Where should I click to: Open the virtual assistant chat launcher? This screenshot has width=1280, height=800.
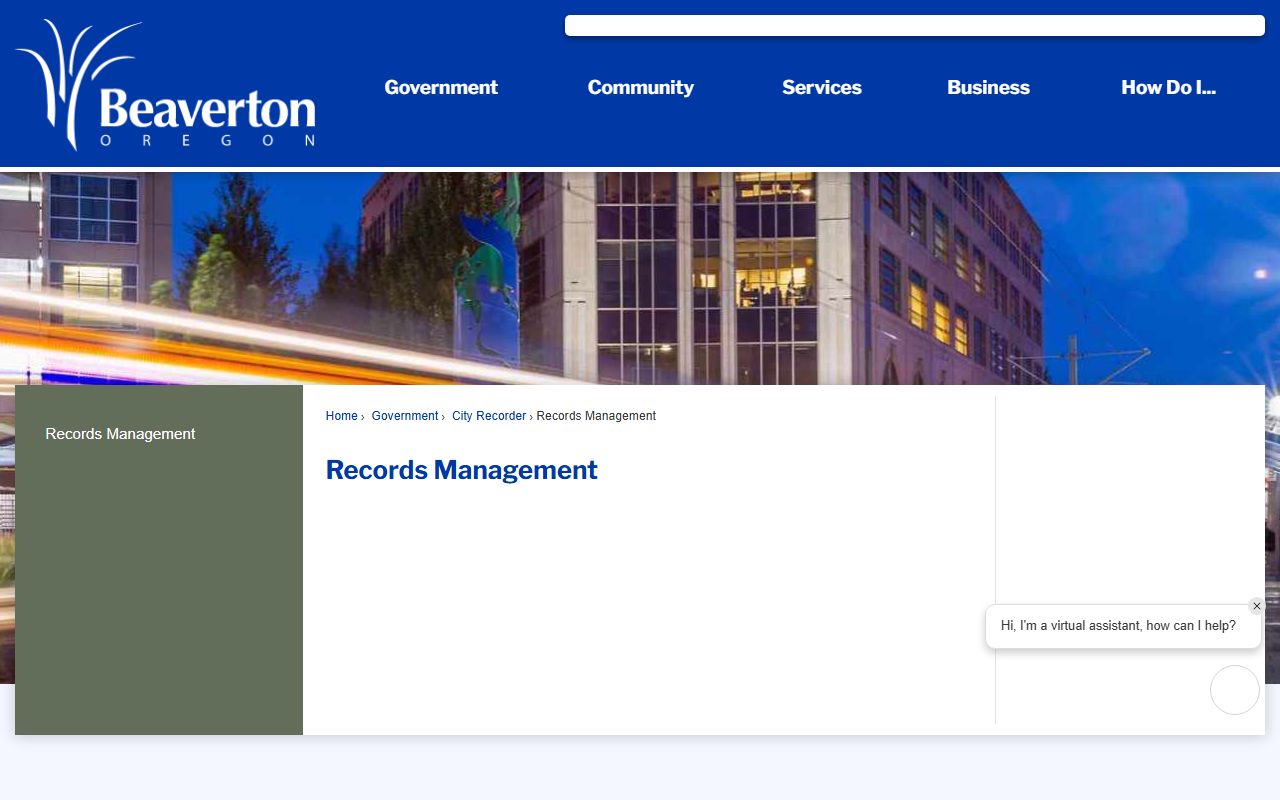pos(1235,690)
